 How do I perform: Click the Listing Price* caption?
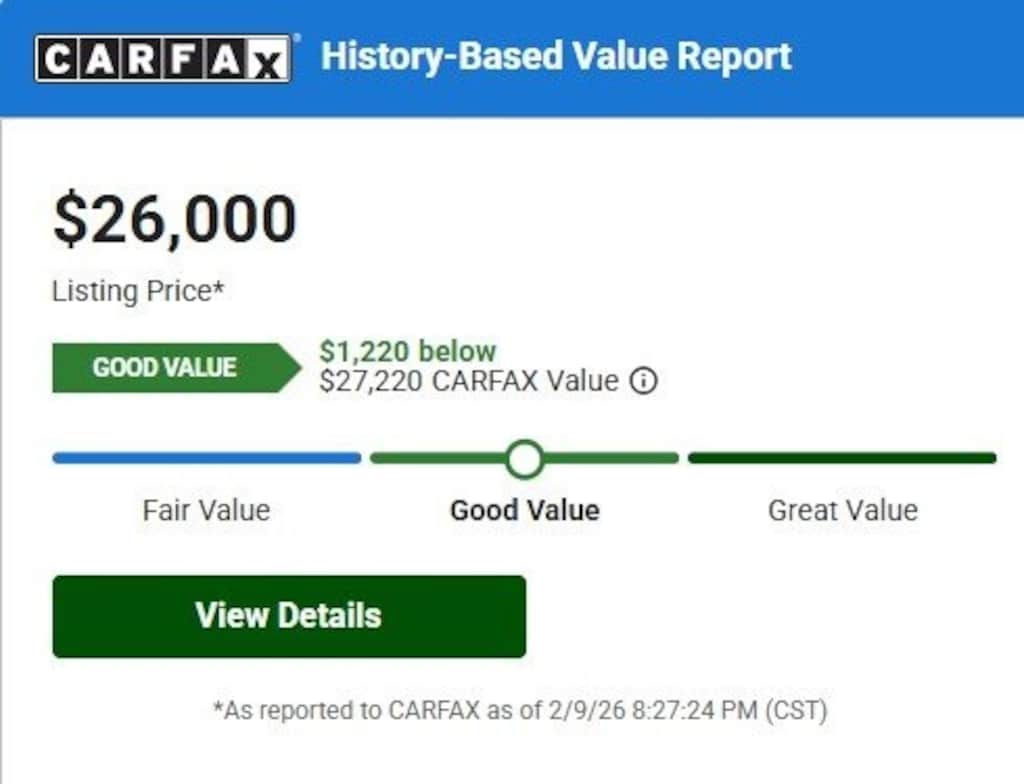point(138,291)
